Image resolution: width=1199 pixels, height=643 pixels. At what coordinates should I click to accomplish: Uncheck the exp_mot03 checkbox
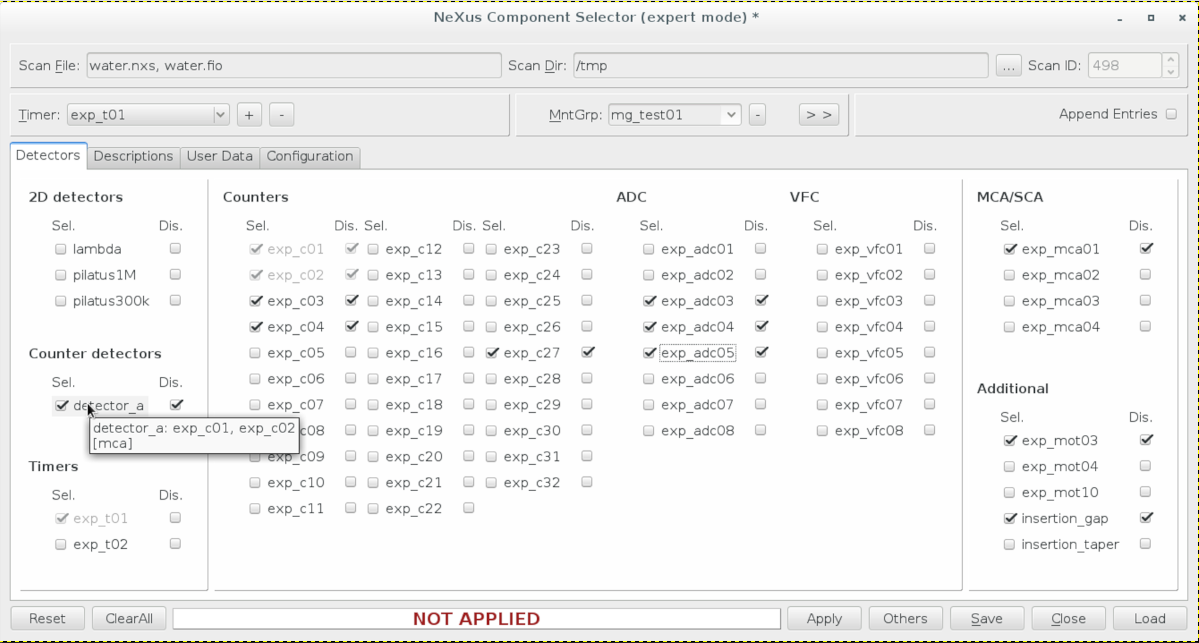click(1011, 440)
